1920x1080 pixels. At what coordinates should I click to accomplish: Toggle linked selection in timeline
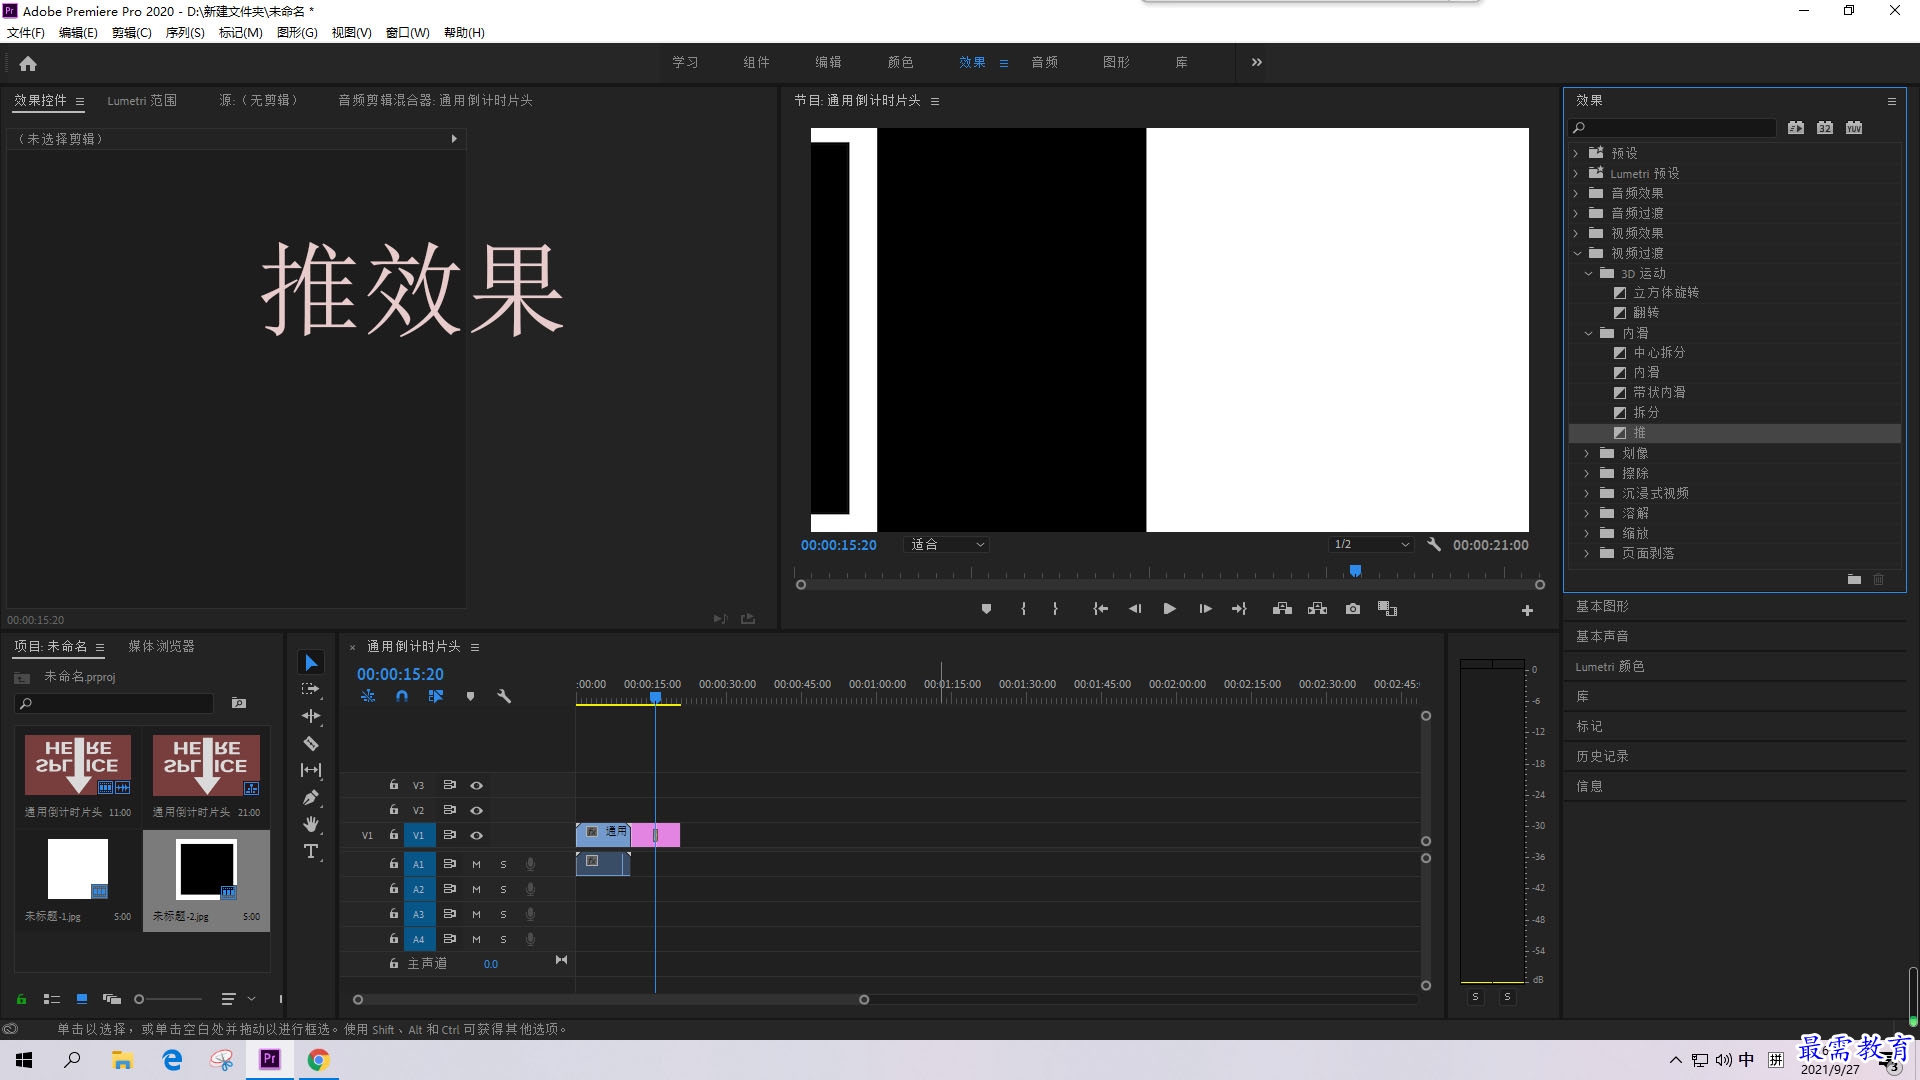click(x=436, y=696)
